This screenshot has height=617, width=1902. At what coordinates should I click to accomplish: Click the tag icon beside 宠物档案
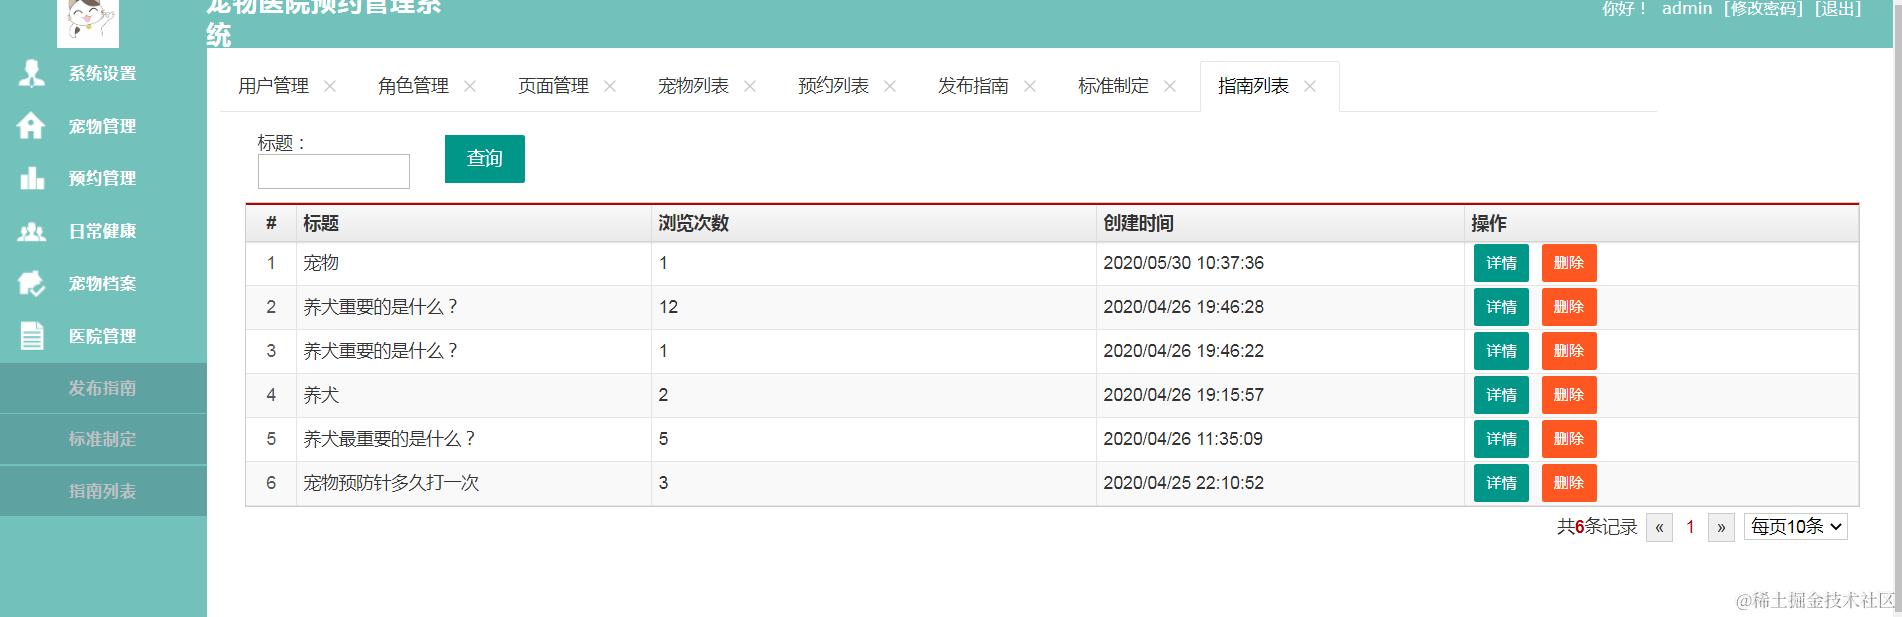(32, 283)
